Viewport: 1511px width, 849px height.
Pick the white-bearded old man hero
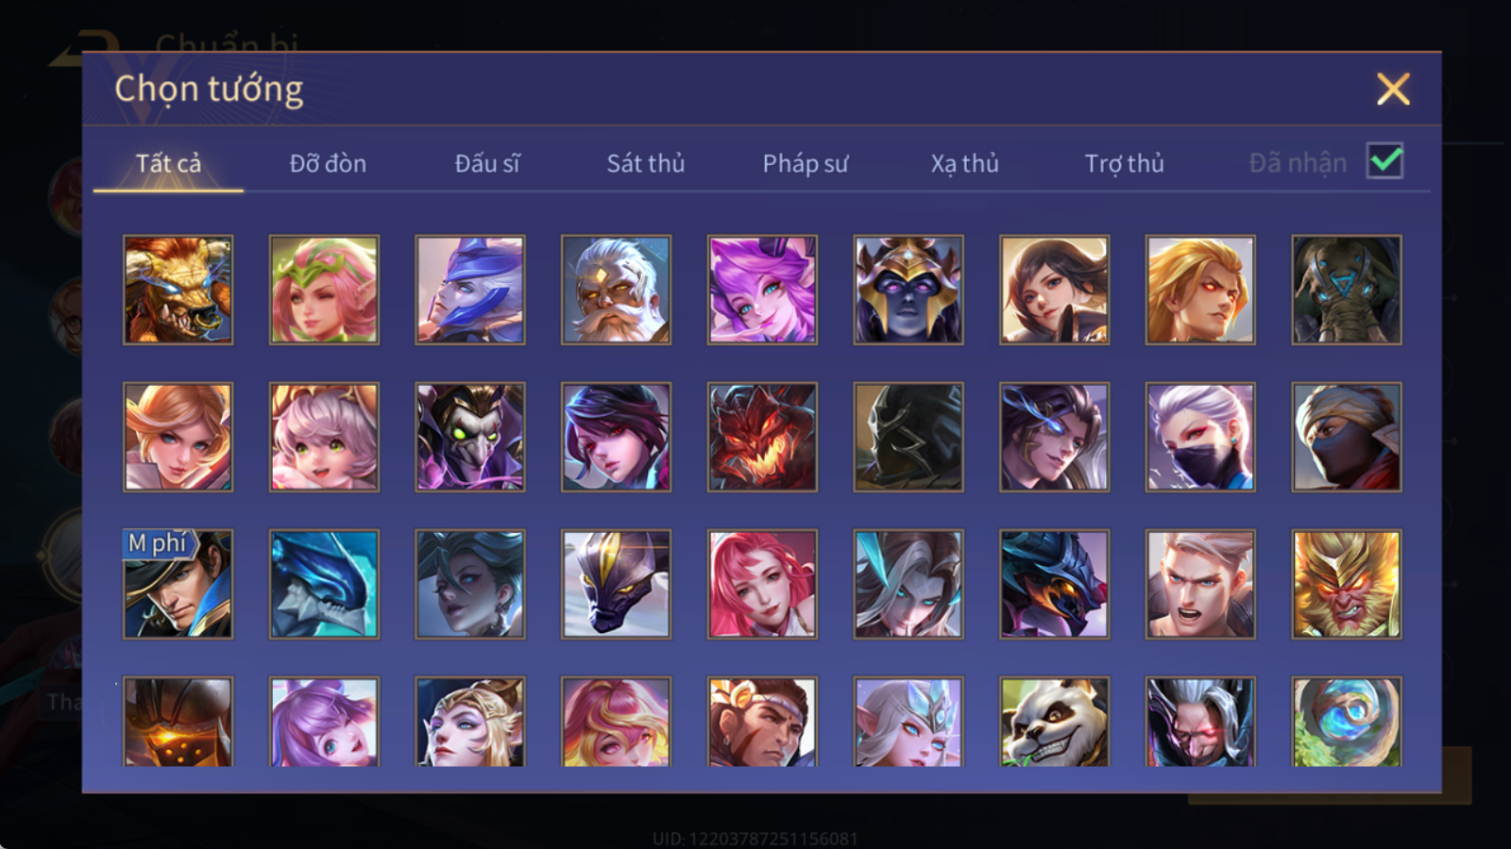pos(616,290)
